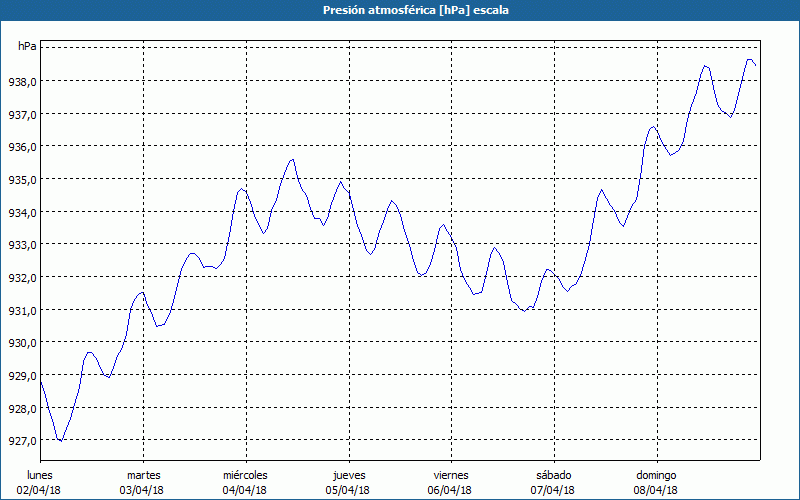Screen dimensions: 800x500
Task: Select the 'martes' day label
Action: 144,475
